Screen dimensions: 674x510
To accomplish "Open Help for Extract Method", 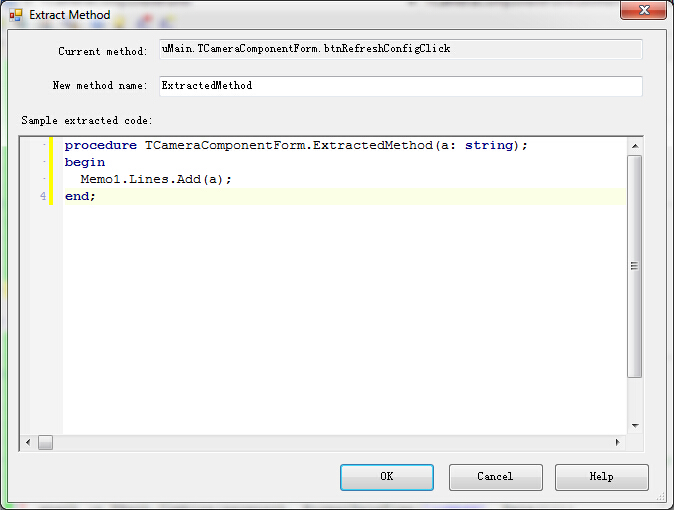I will 601,477.
